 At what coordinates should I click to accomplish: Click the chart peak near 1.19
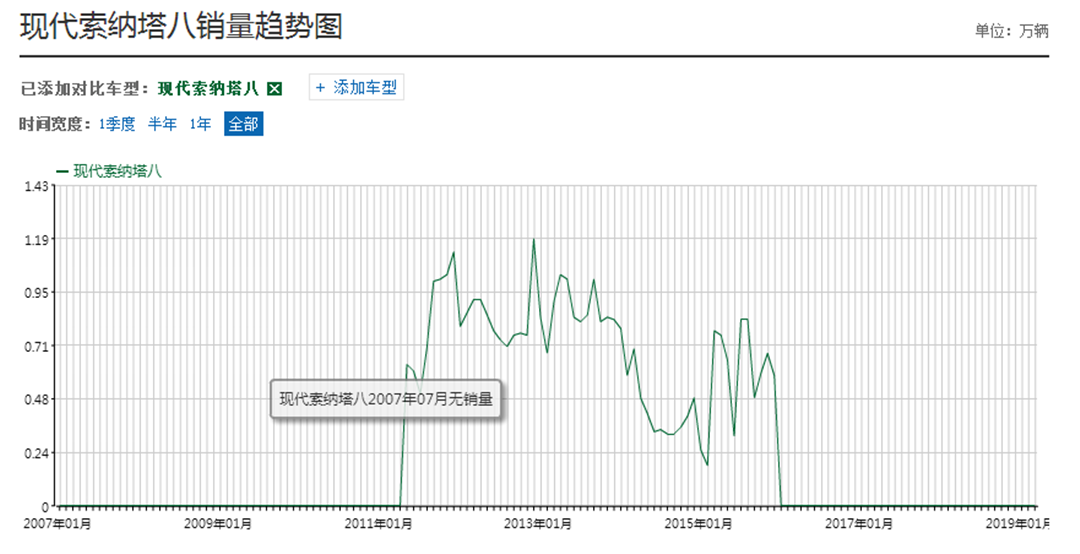[533, 240]
